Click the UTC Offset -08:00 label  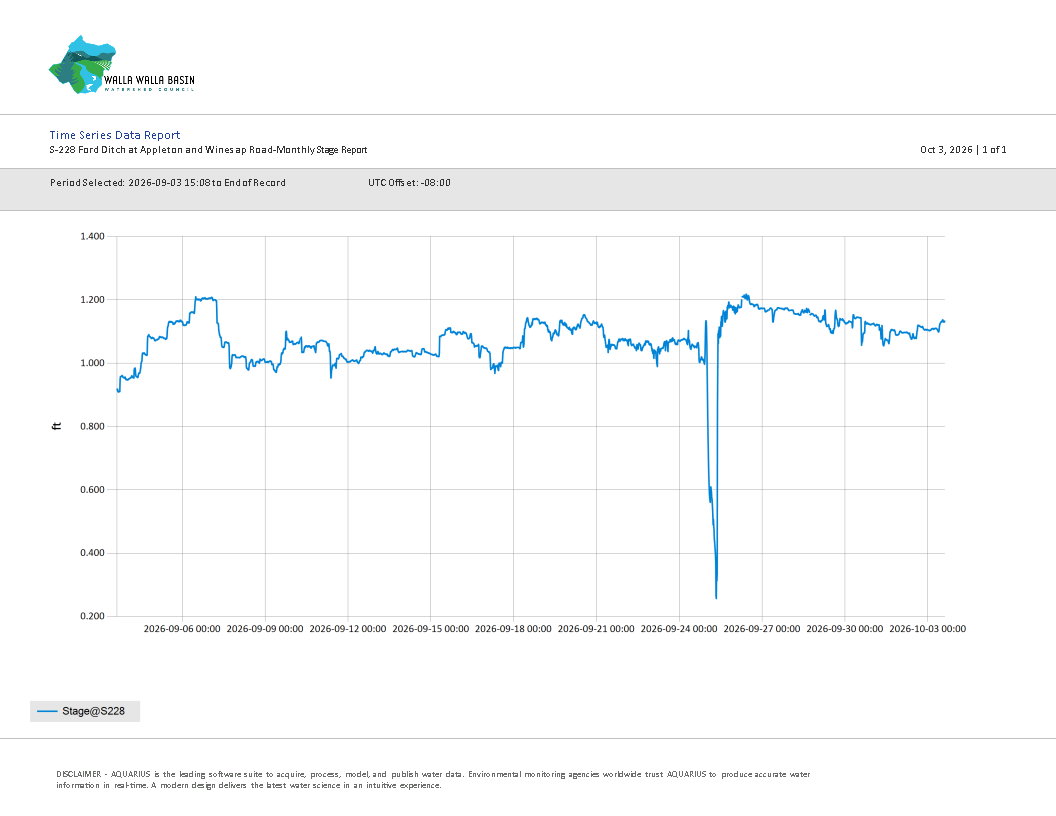[409, 182]
